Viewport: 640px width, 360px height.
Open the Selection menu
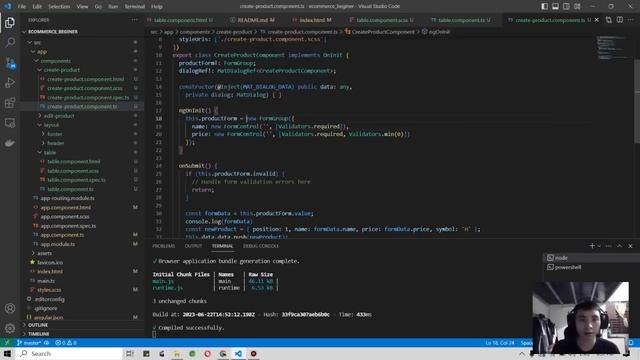pyautogui.click(x=59, y=7)
